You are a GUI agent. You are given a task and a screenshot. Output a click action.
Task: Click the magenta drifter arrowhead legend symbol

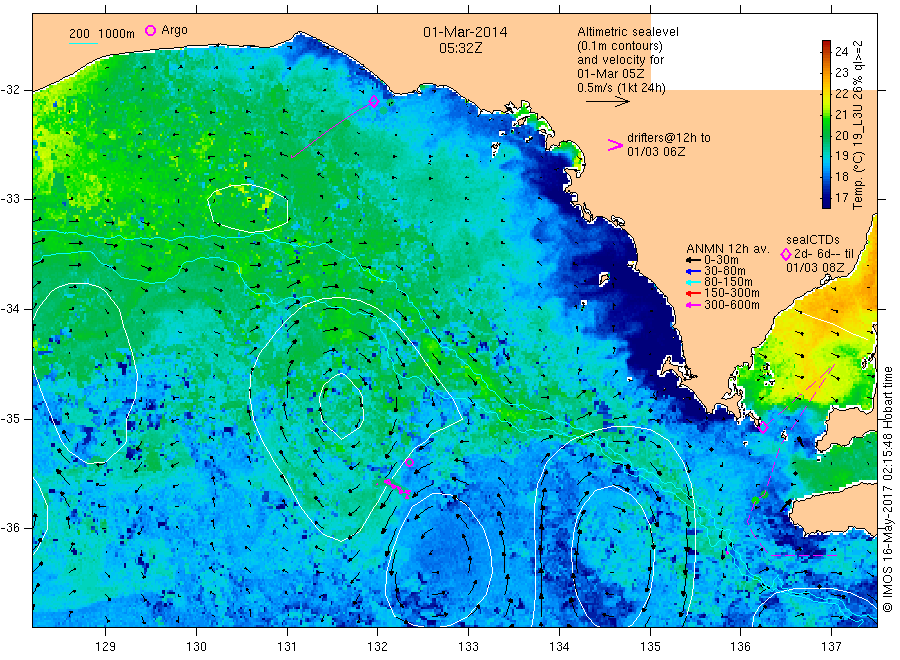[615, 145]
